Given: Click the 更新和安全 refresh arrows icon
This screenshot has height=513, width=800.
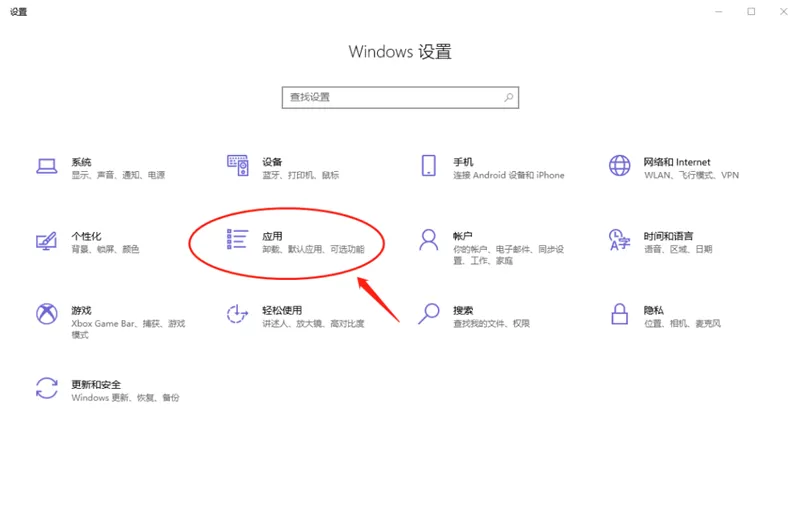Looking at the screenshot, I should [46, 388].
